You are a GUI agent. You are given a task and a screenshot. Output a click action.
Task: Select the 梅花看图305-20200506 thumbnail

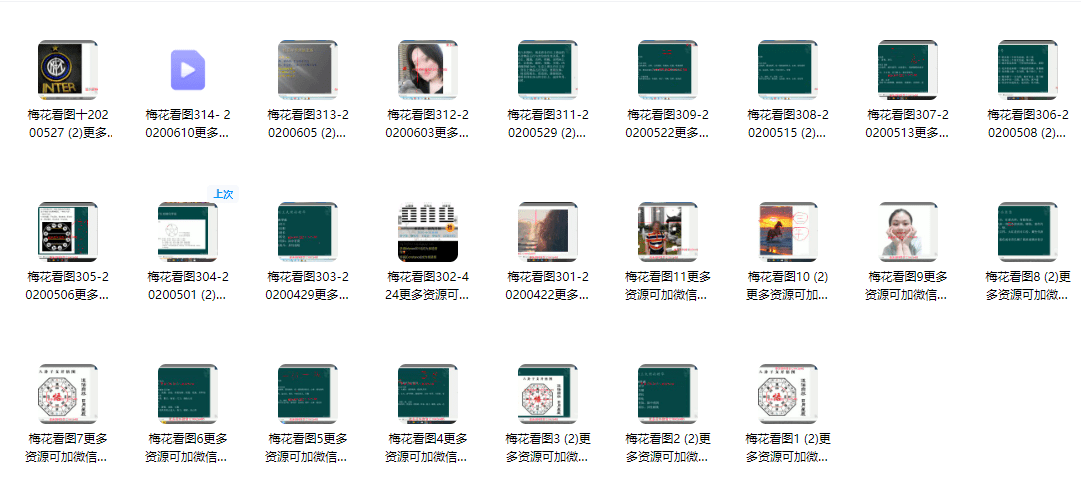(67, 232)
